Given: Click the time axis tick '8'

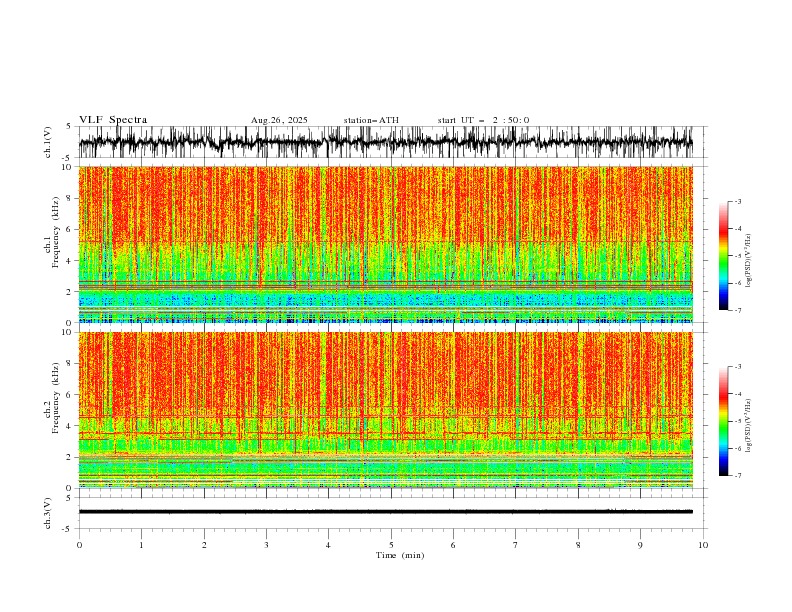Looking at the screenshot, I should (x=578, y=545).
